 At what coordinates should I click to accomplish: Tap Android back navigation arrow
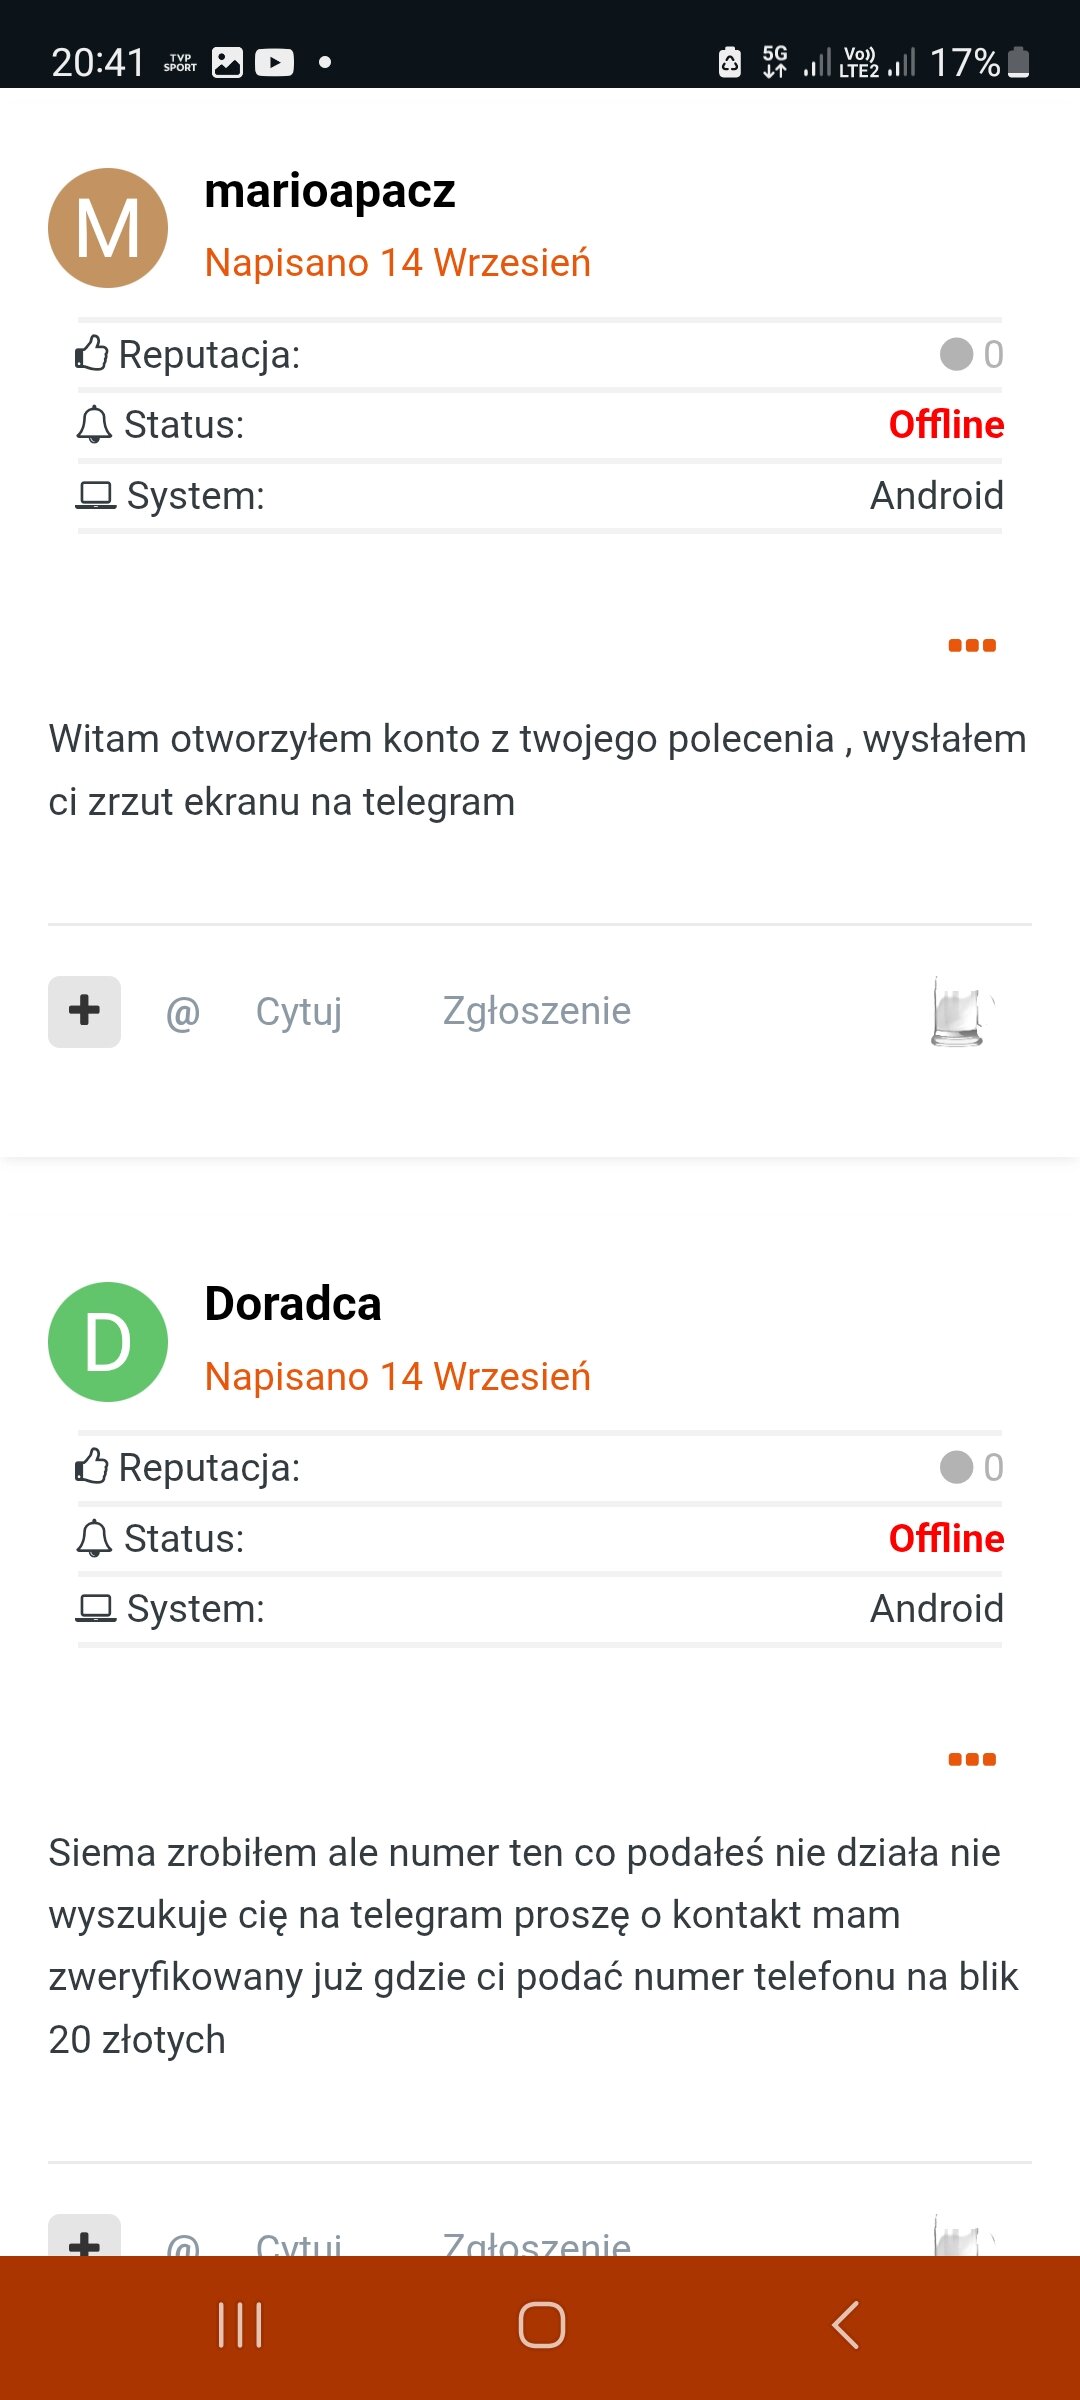pos(845,2324)
